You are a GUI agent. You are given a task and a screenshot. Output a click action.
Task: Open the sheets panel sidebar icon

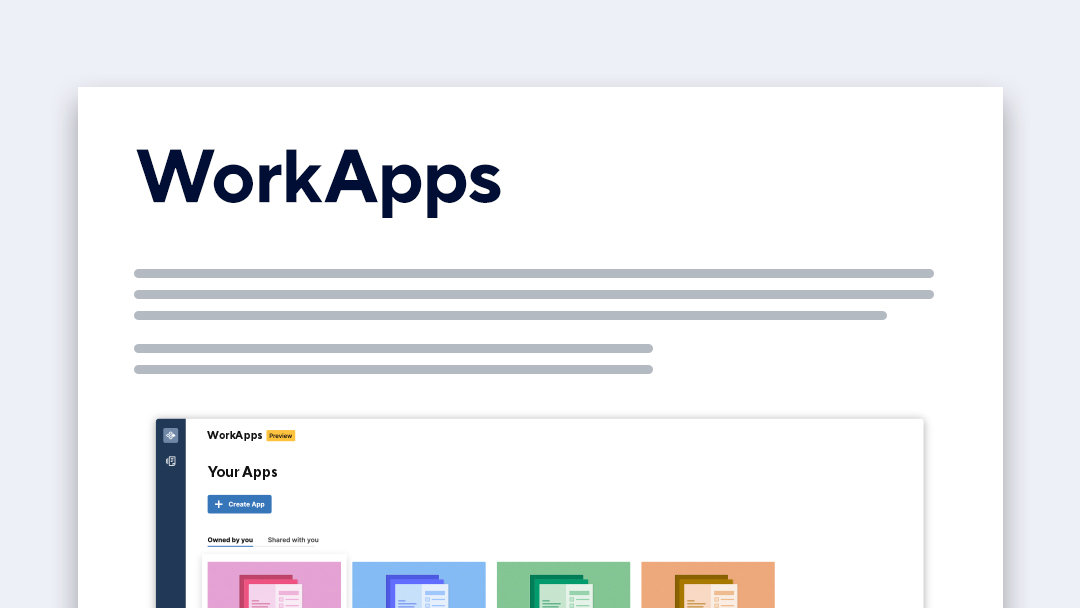(171, 461)
